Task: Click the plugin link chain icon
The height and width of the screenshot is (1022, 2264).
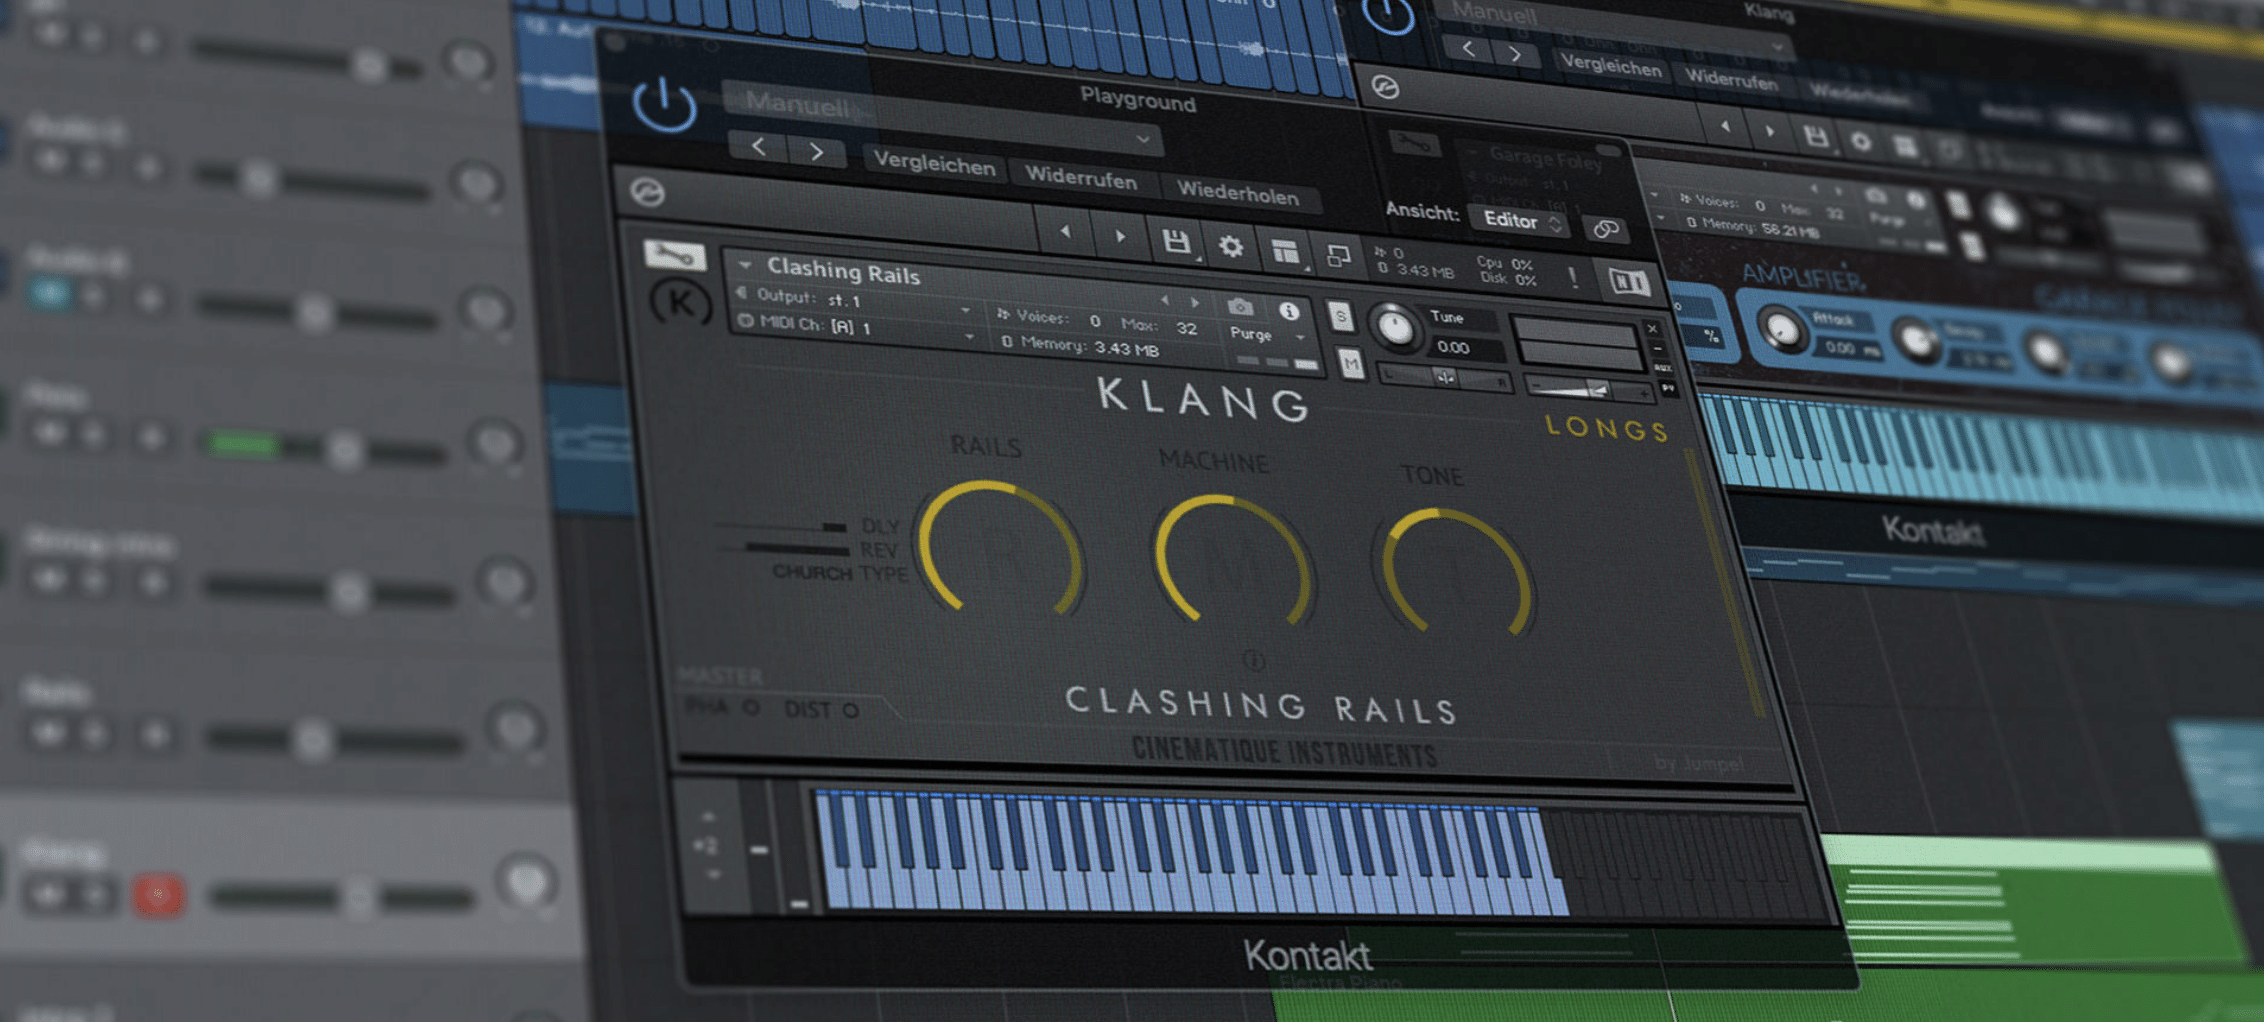Action: coord(1606,229)
